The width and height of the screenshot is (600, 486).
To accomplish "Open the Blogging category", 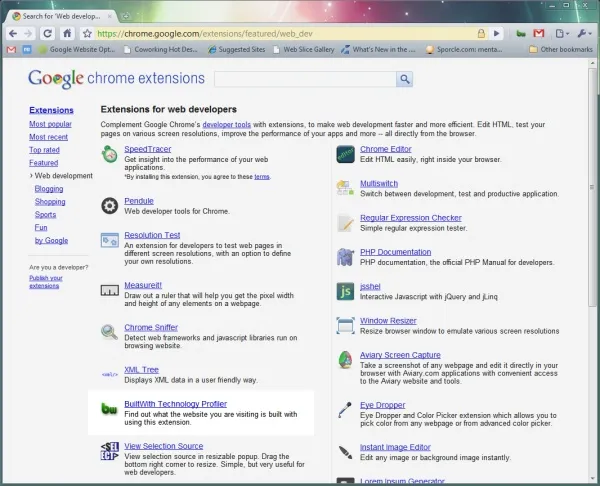I will point(49,189).
